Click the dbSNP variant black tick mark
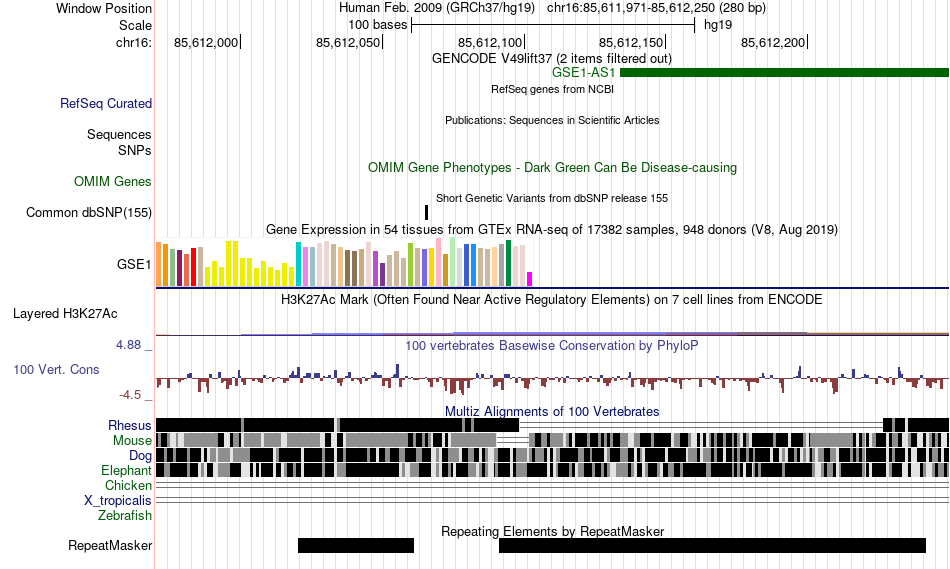This screenshot has height=569, width=950. point(427,212)
